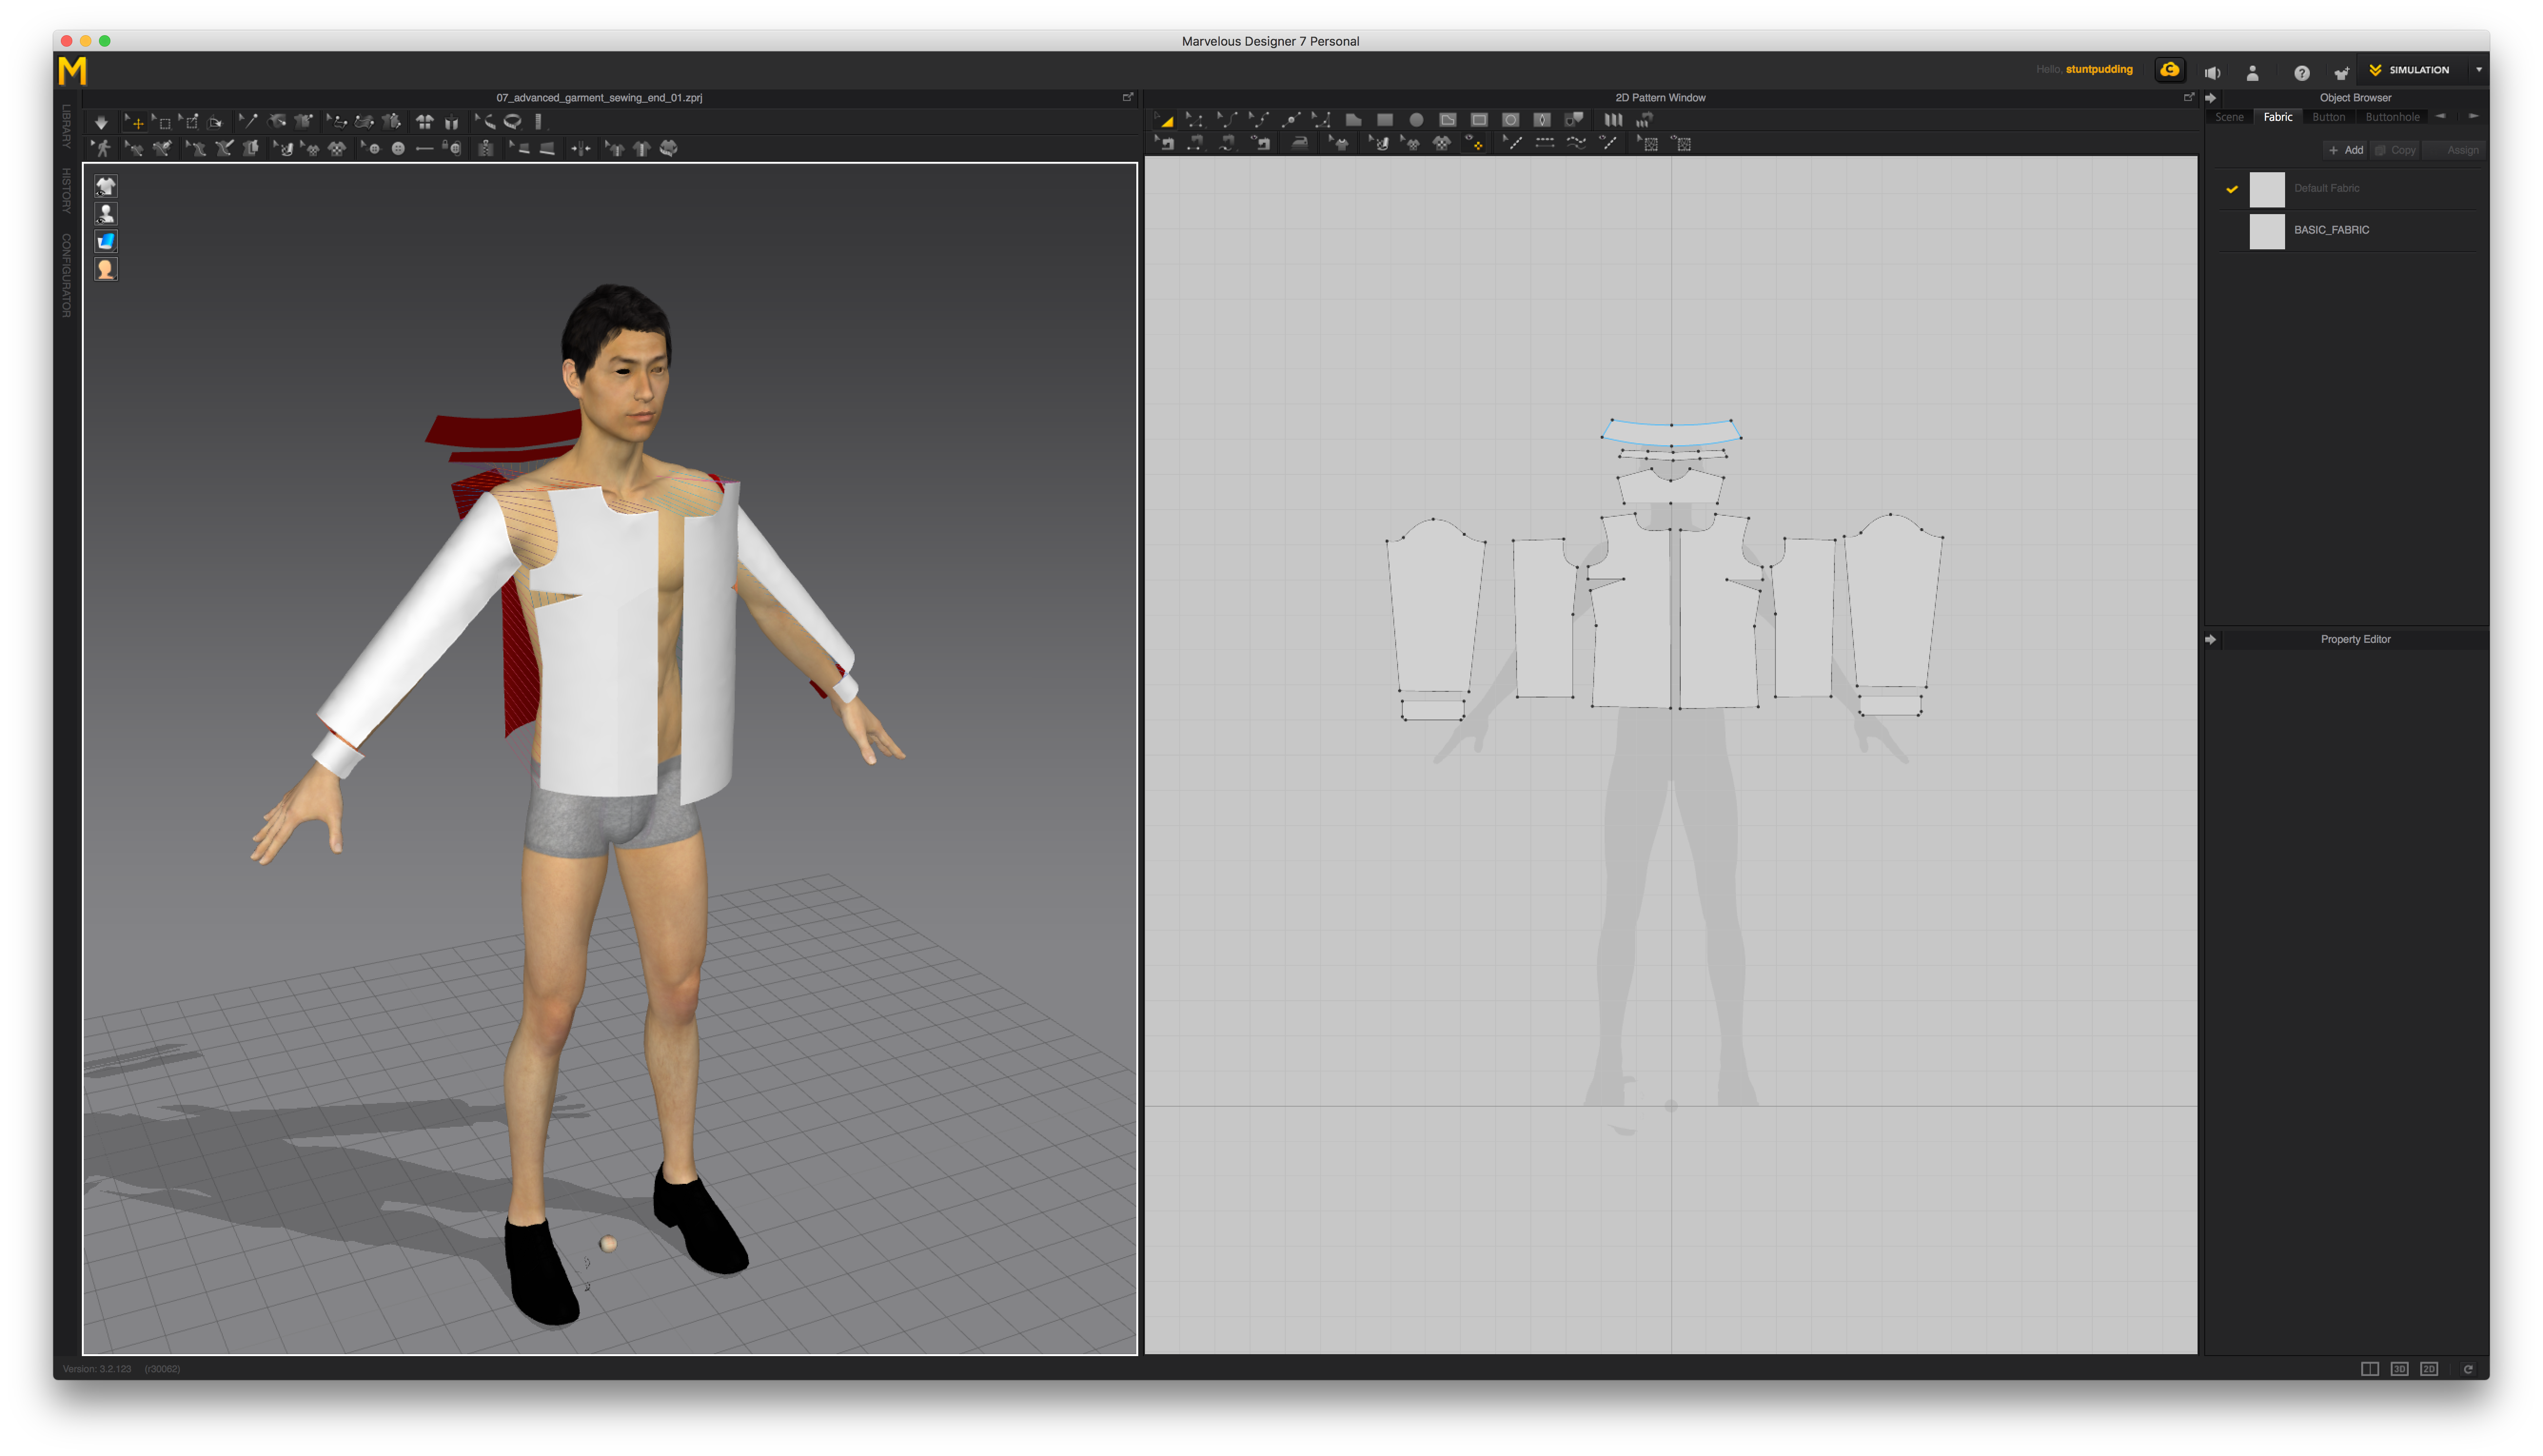The height and width of the screenshot is (1456, 2543).
Task: Select the Ellipse pattern tool
Action: [1416, 120]
